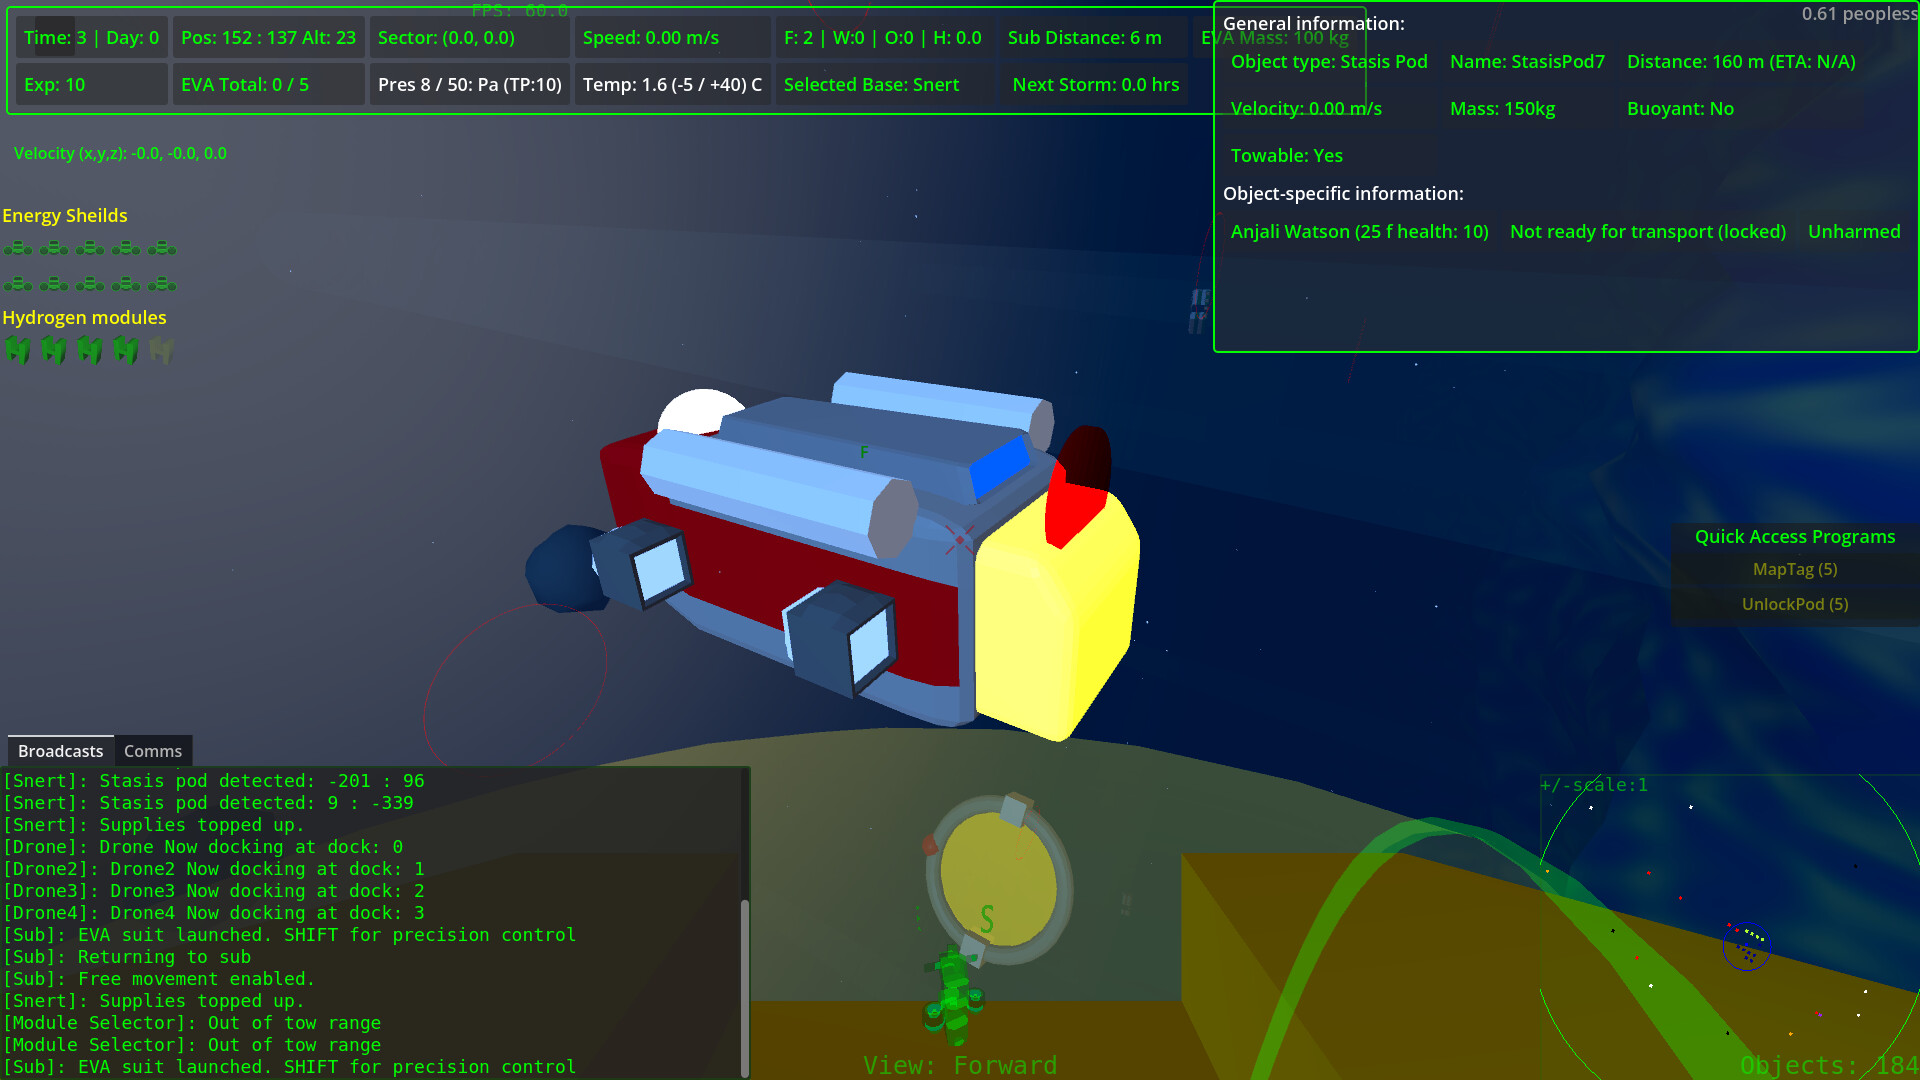Click the distant blue stasis pod in the sky
This screenshot has width=1920, height=1080.
point(1198,310)
